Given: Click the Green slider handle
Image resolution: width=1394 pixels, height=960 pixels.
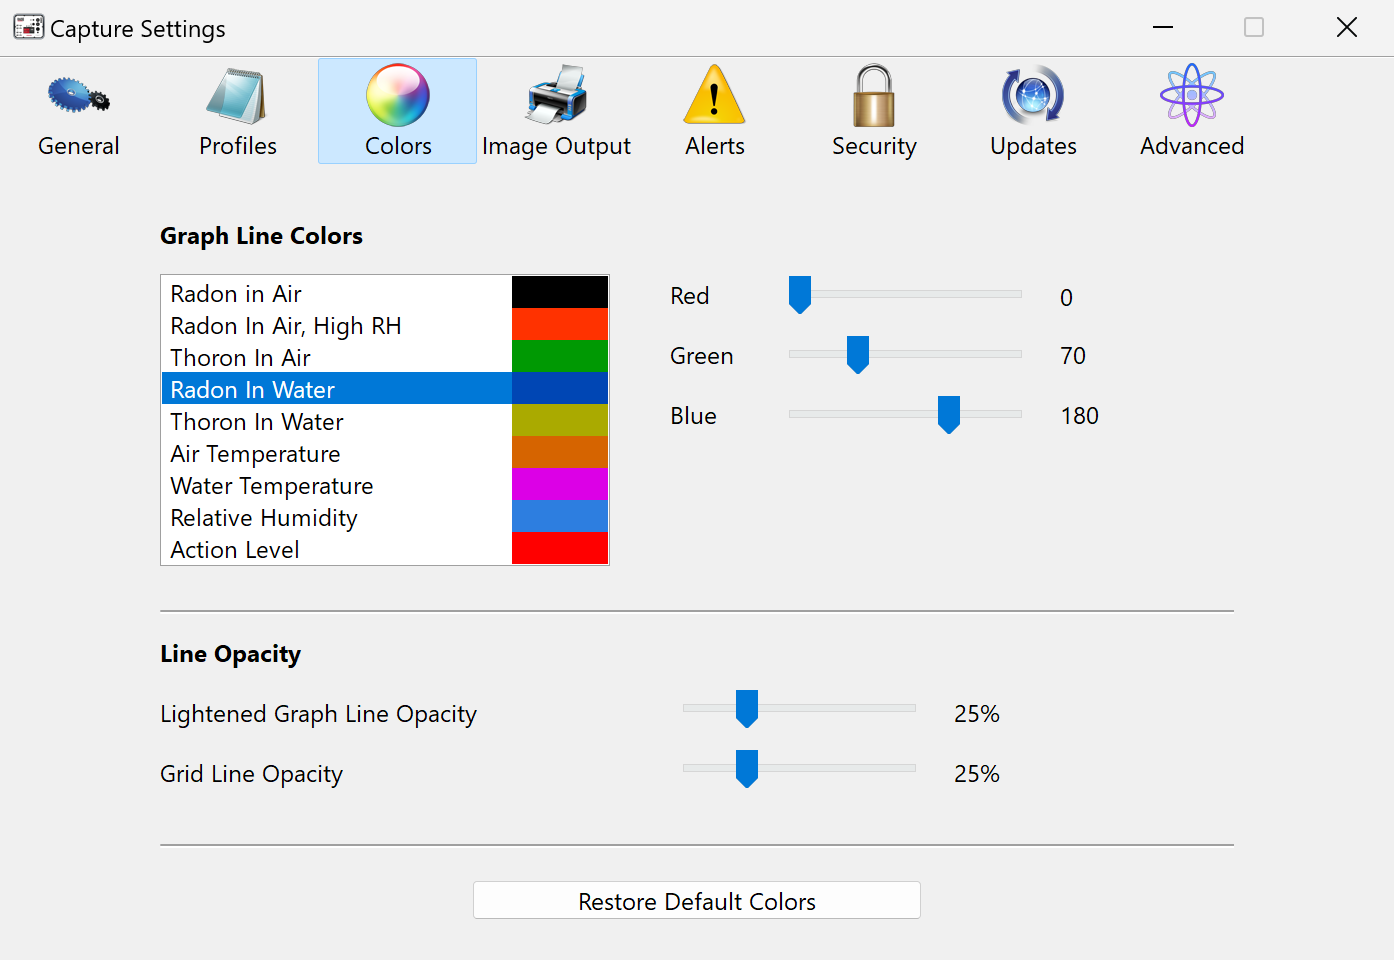Looking at the screenshot, I should pyautogui.click(x=858, y=355).
